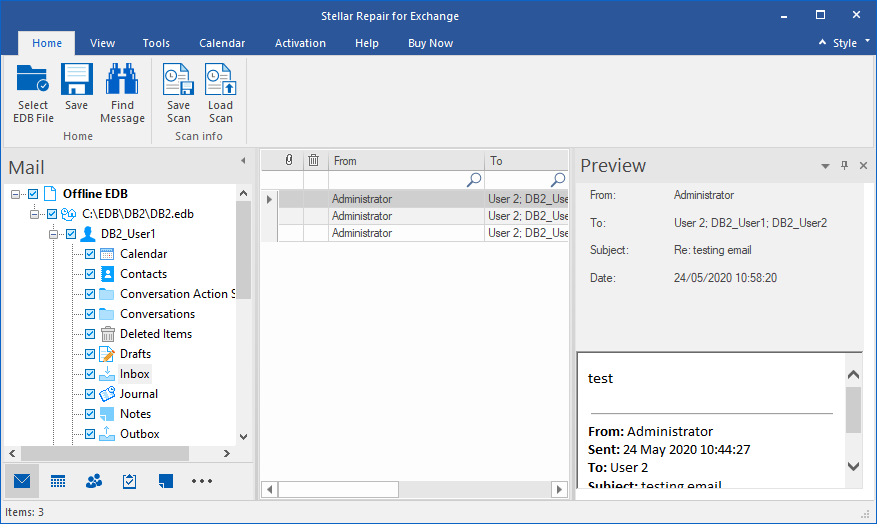
Task: Click the Offline EDB document icon
Action: pyautogui.click(x=50, y=193)
